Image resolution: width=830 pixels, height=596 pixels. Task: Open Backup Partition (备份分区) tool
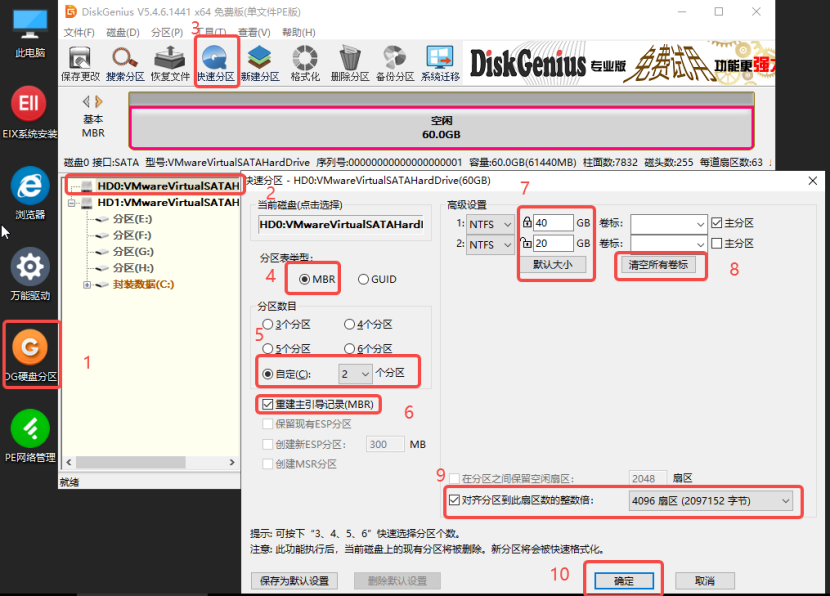395,64
